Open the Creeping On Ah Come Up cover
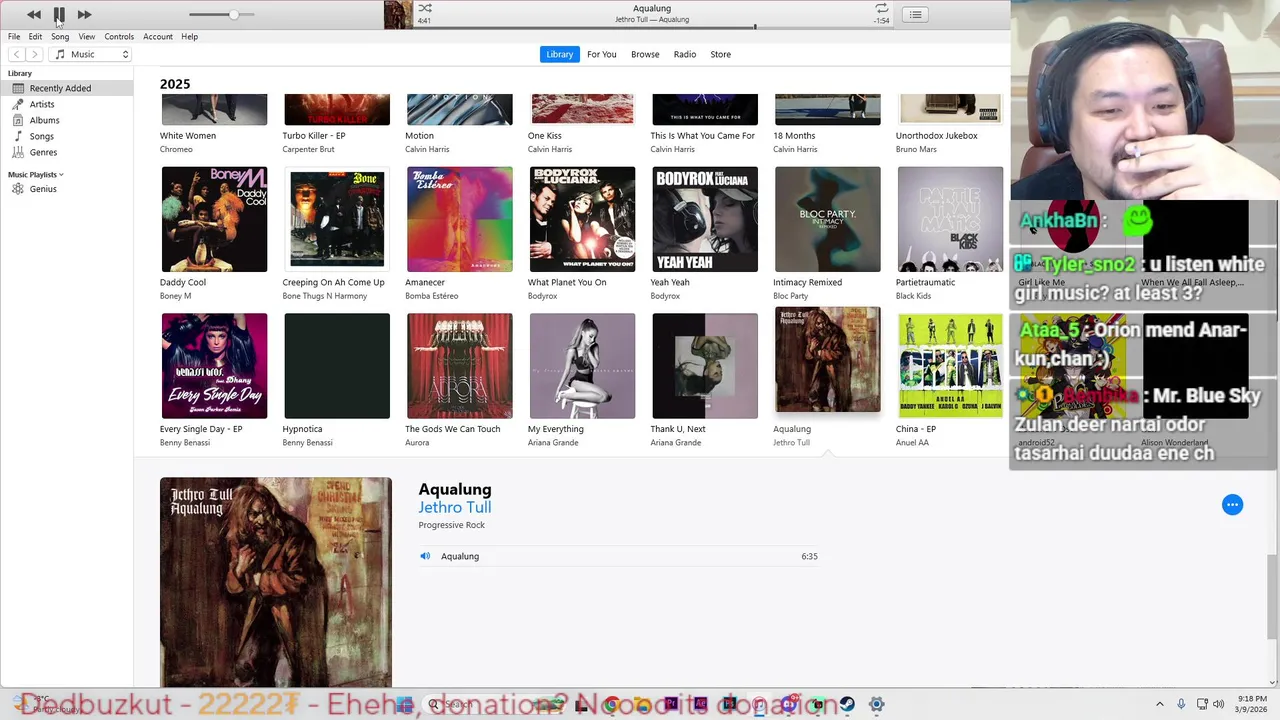 coord(337,219)
